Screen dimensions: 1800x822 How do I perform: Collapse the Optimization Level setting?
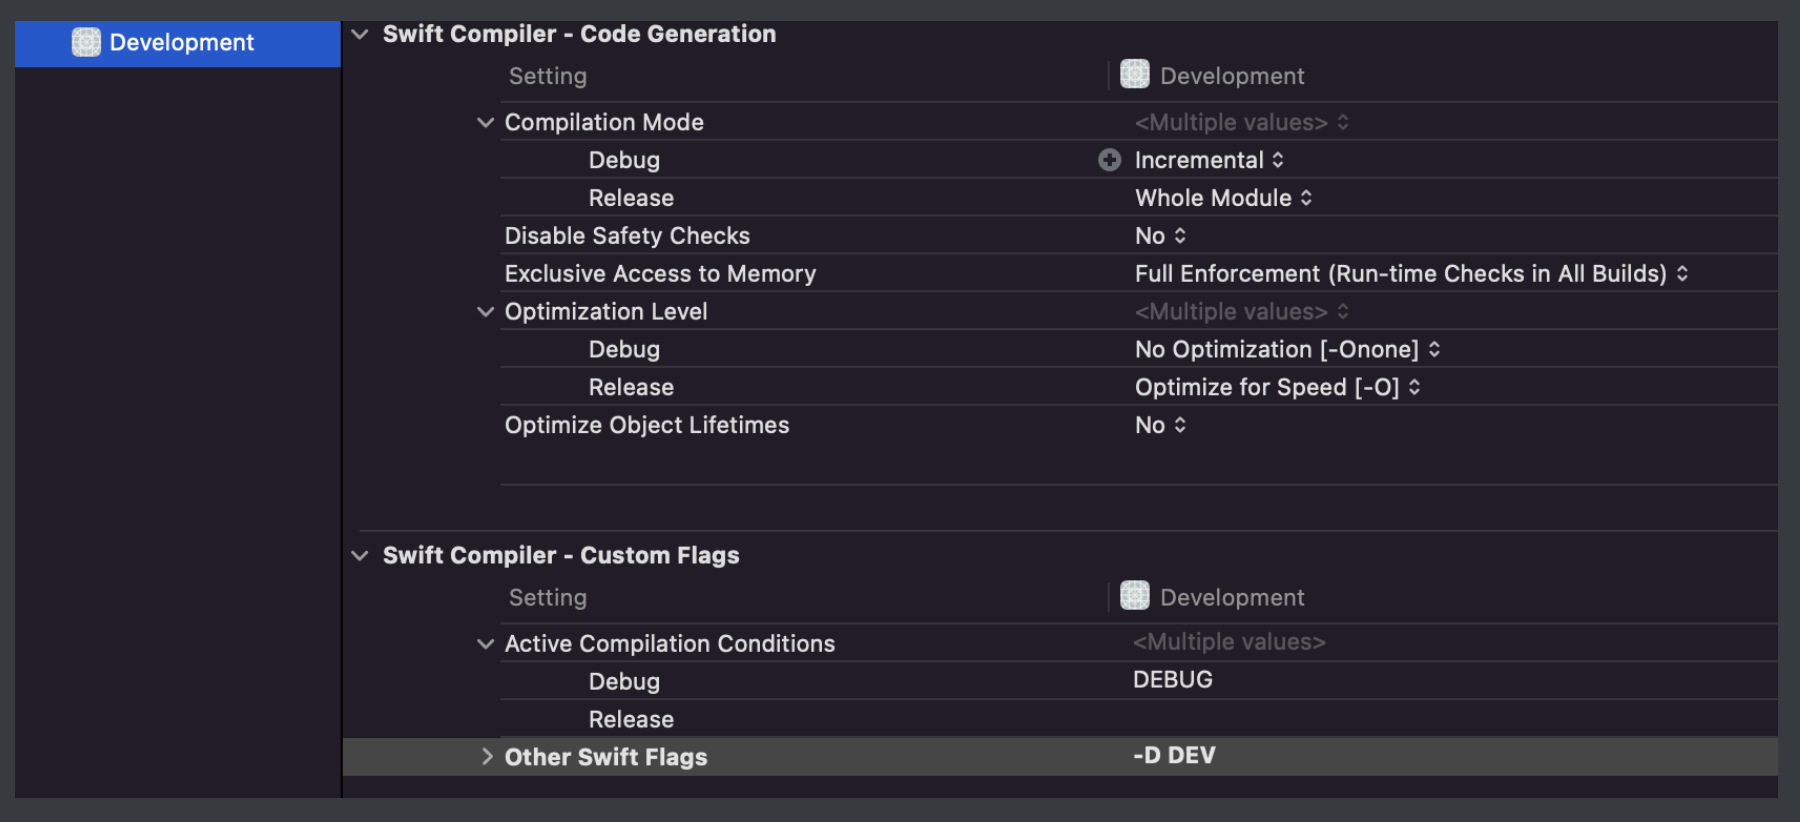point(486,311)
